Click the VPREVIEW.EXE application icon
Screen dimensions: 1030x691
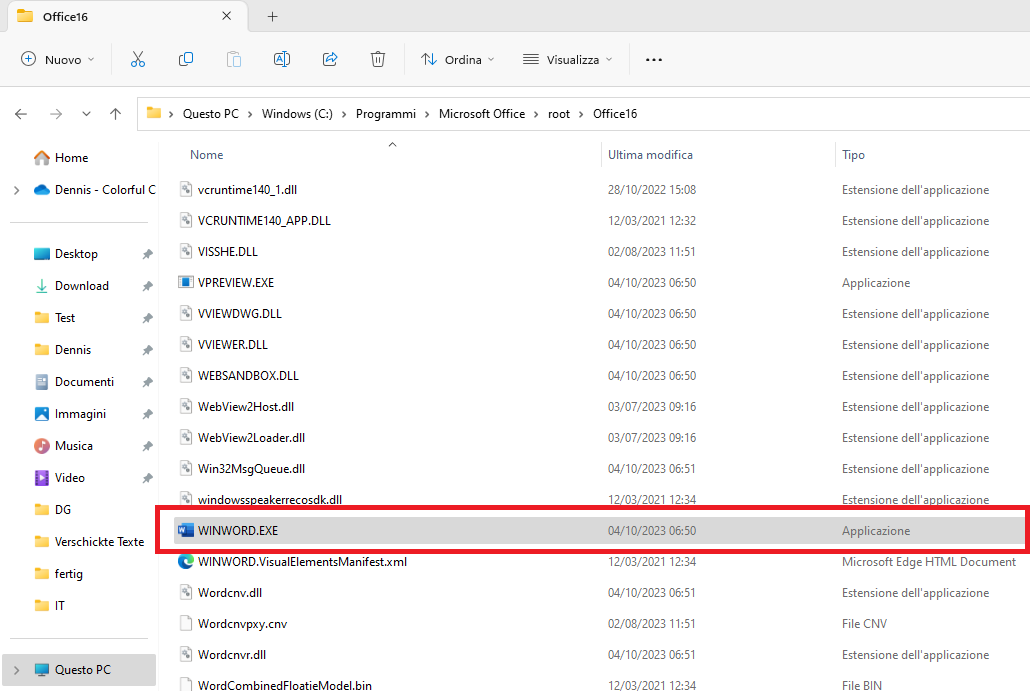[186, 282]
